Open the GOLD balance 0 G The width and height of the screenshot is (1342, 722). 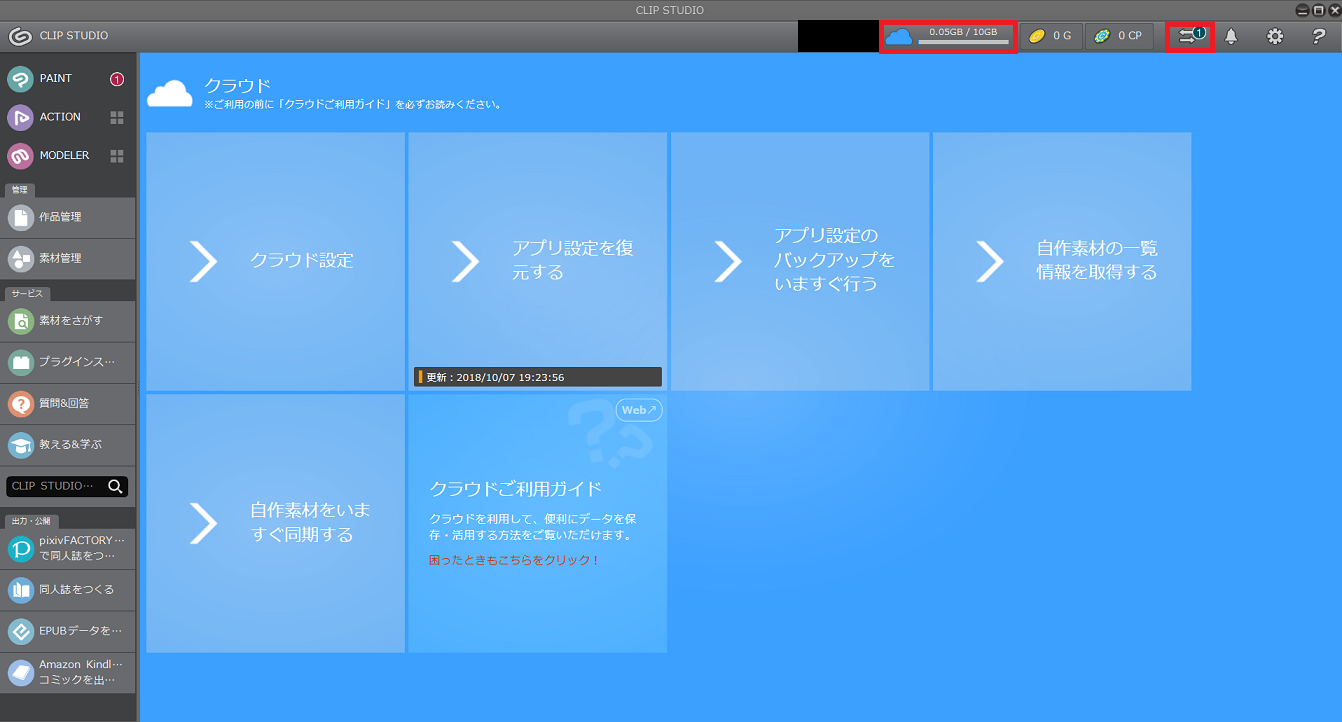click(x=1051, y=36)
